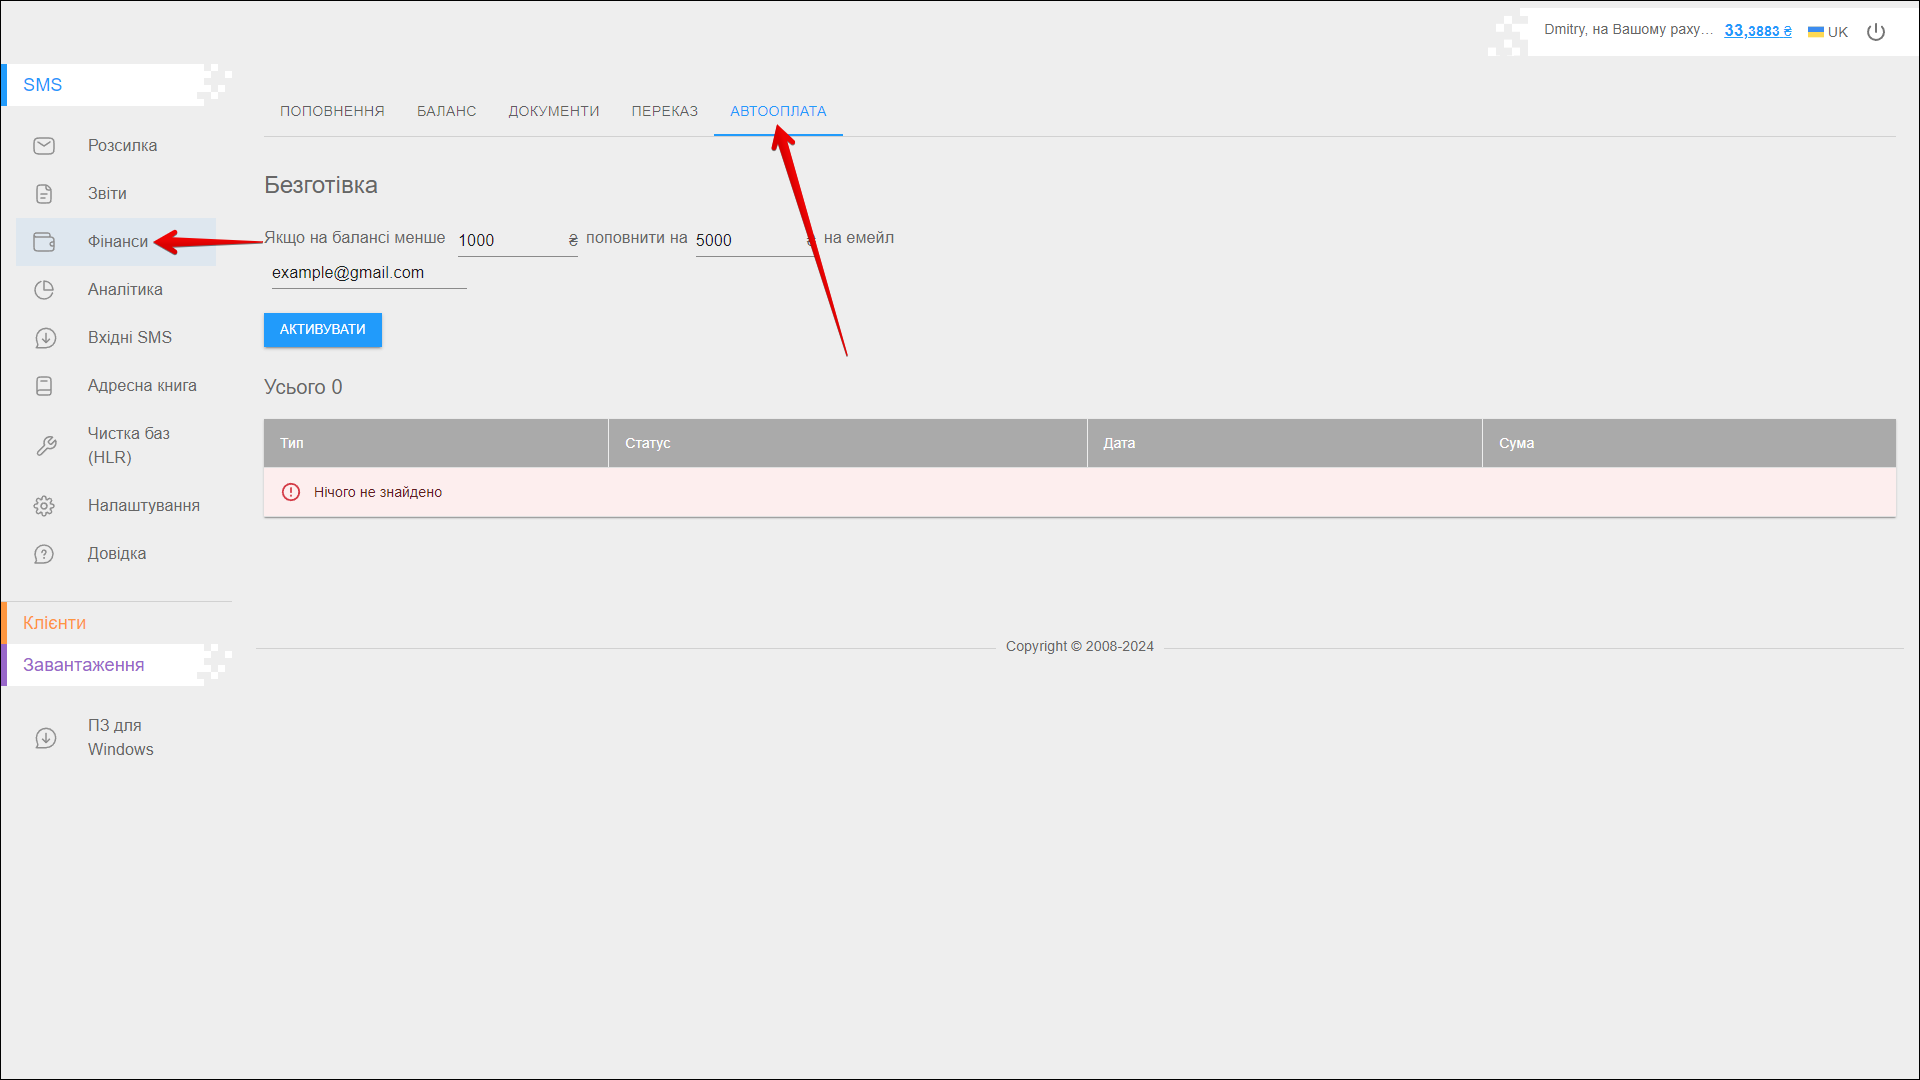Click the account balance link 33,3883
This screenshot has width=1920, height=1080.
tap(1757, 31)
